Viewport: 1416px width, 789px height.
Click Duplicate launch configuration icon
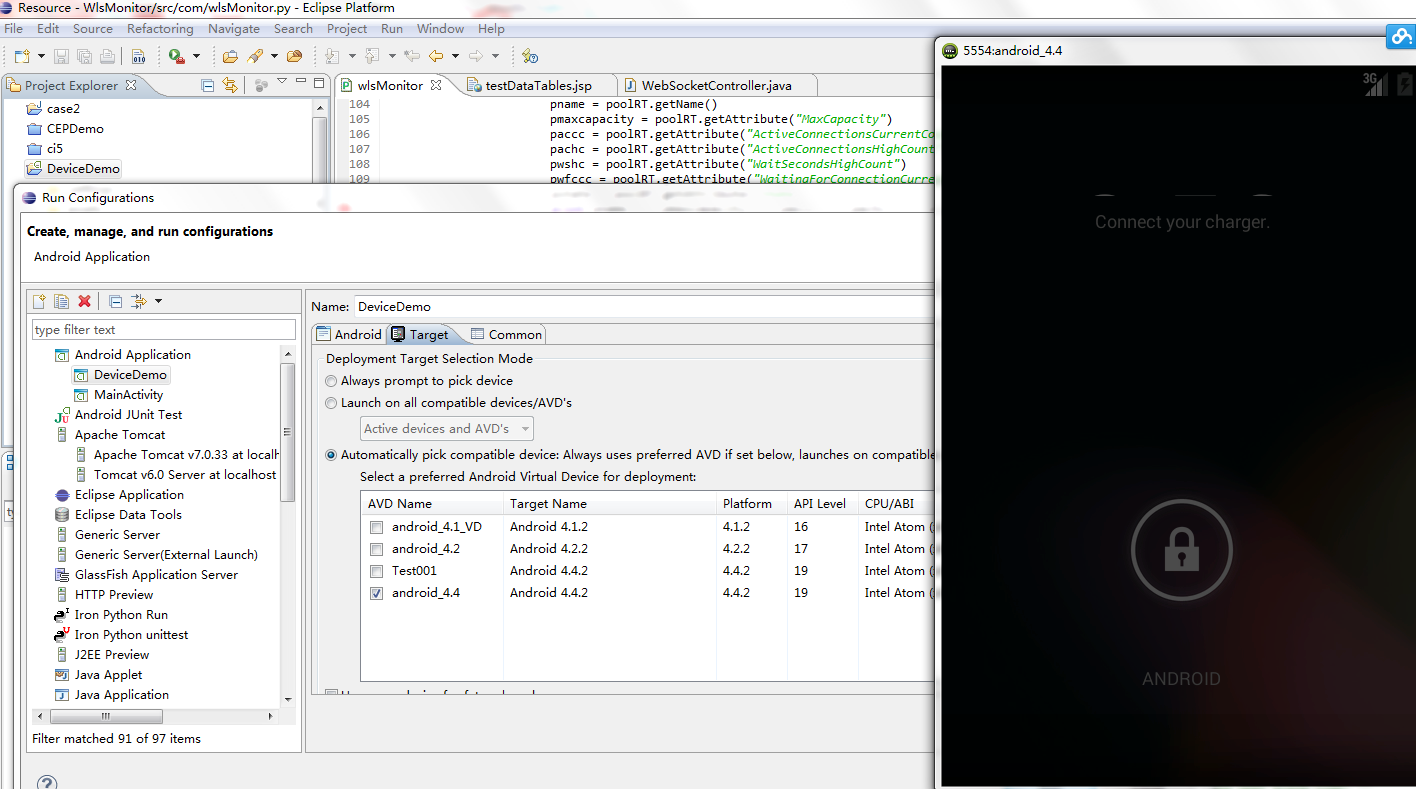[x=62, y=301]
